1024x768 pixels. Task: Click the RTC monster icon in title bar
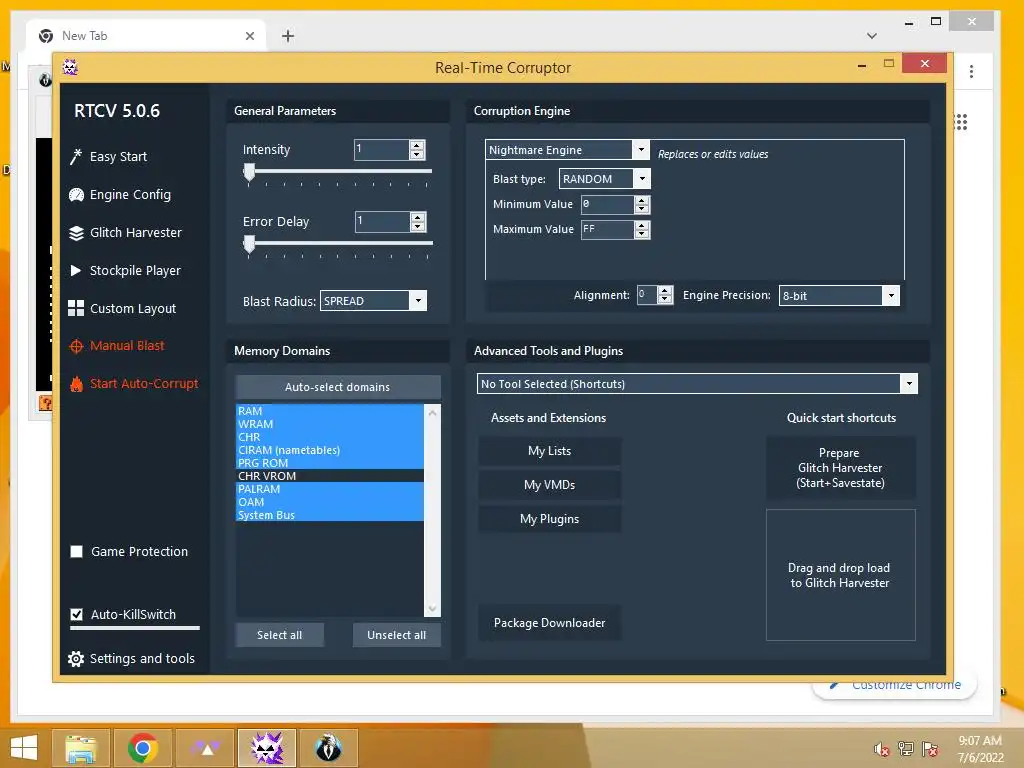pos(70,67)
